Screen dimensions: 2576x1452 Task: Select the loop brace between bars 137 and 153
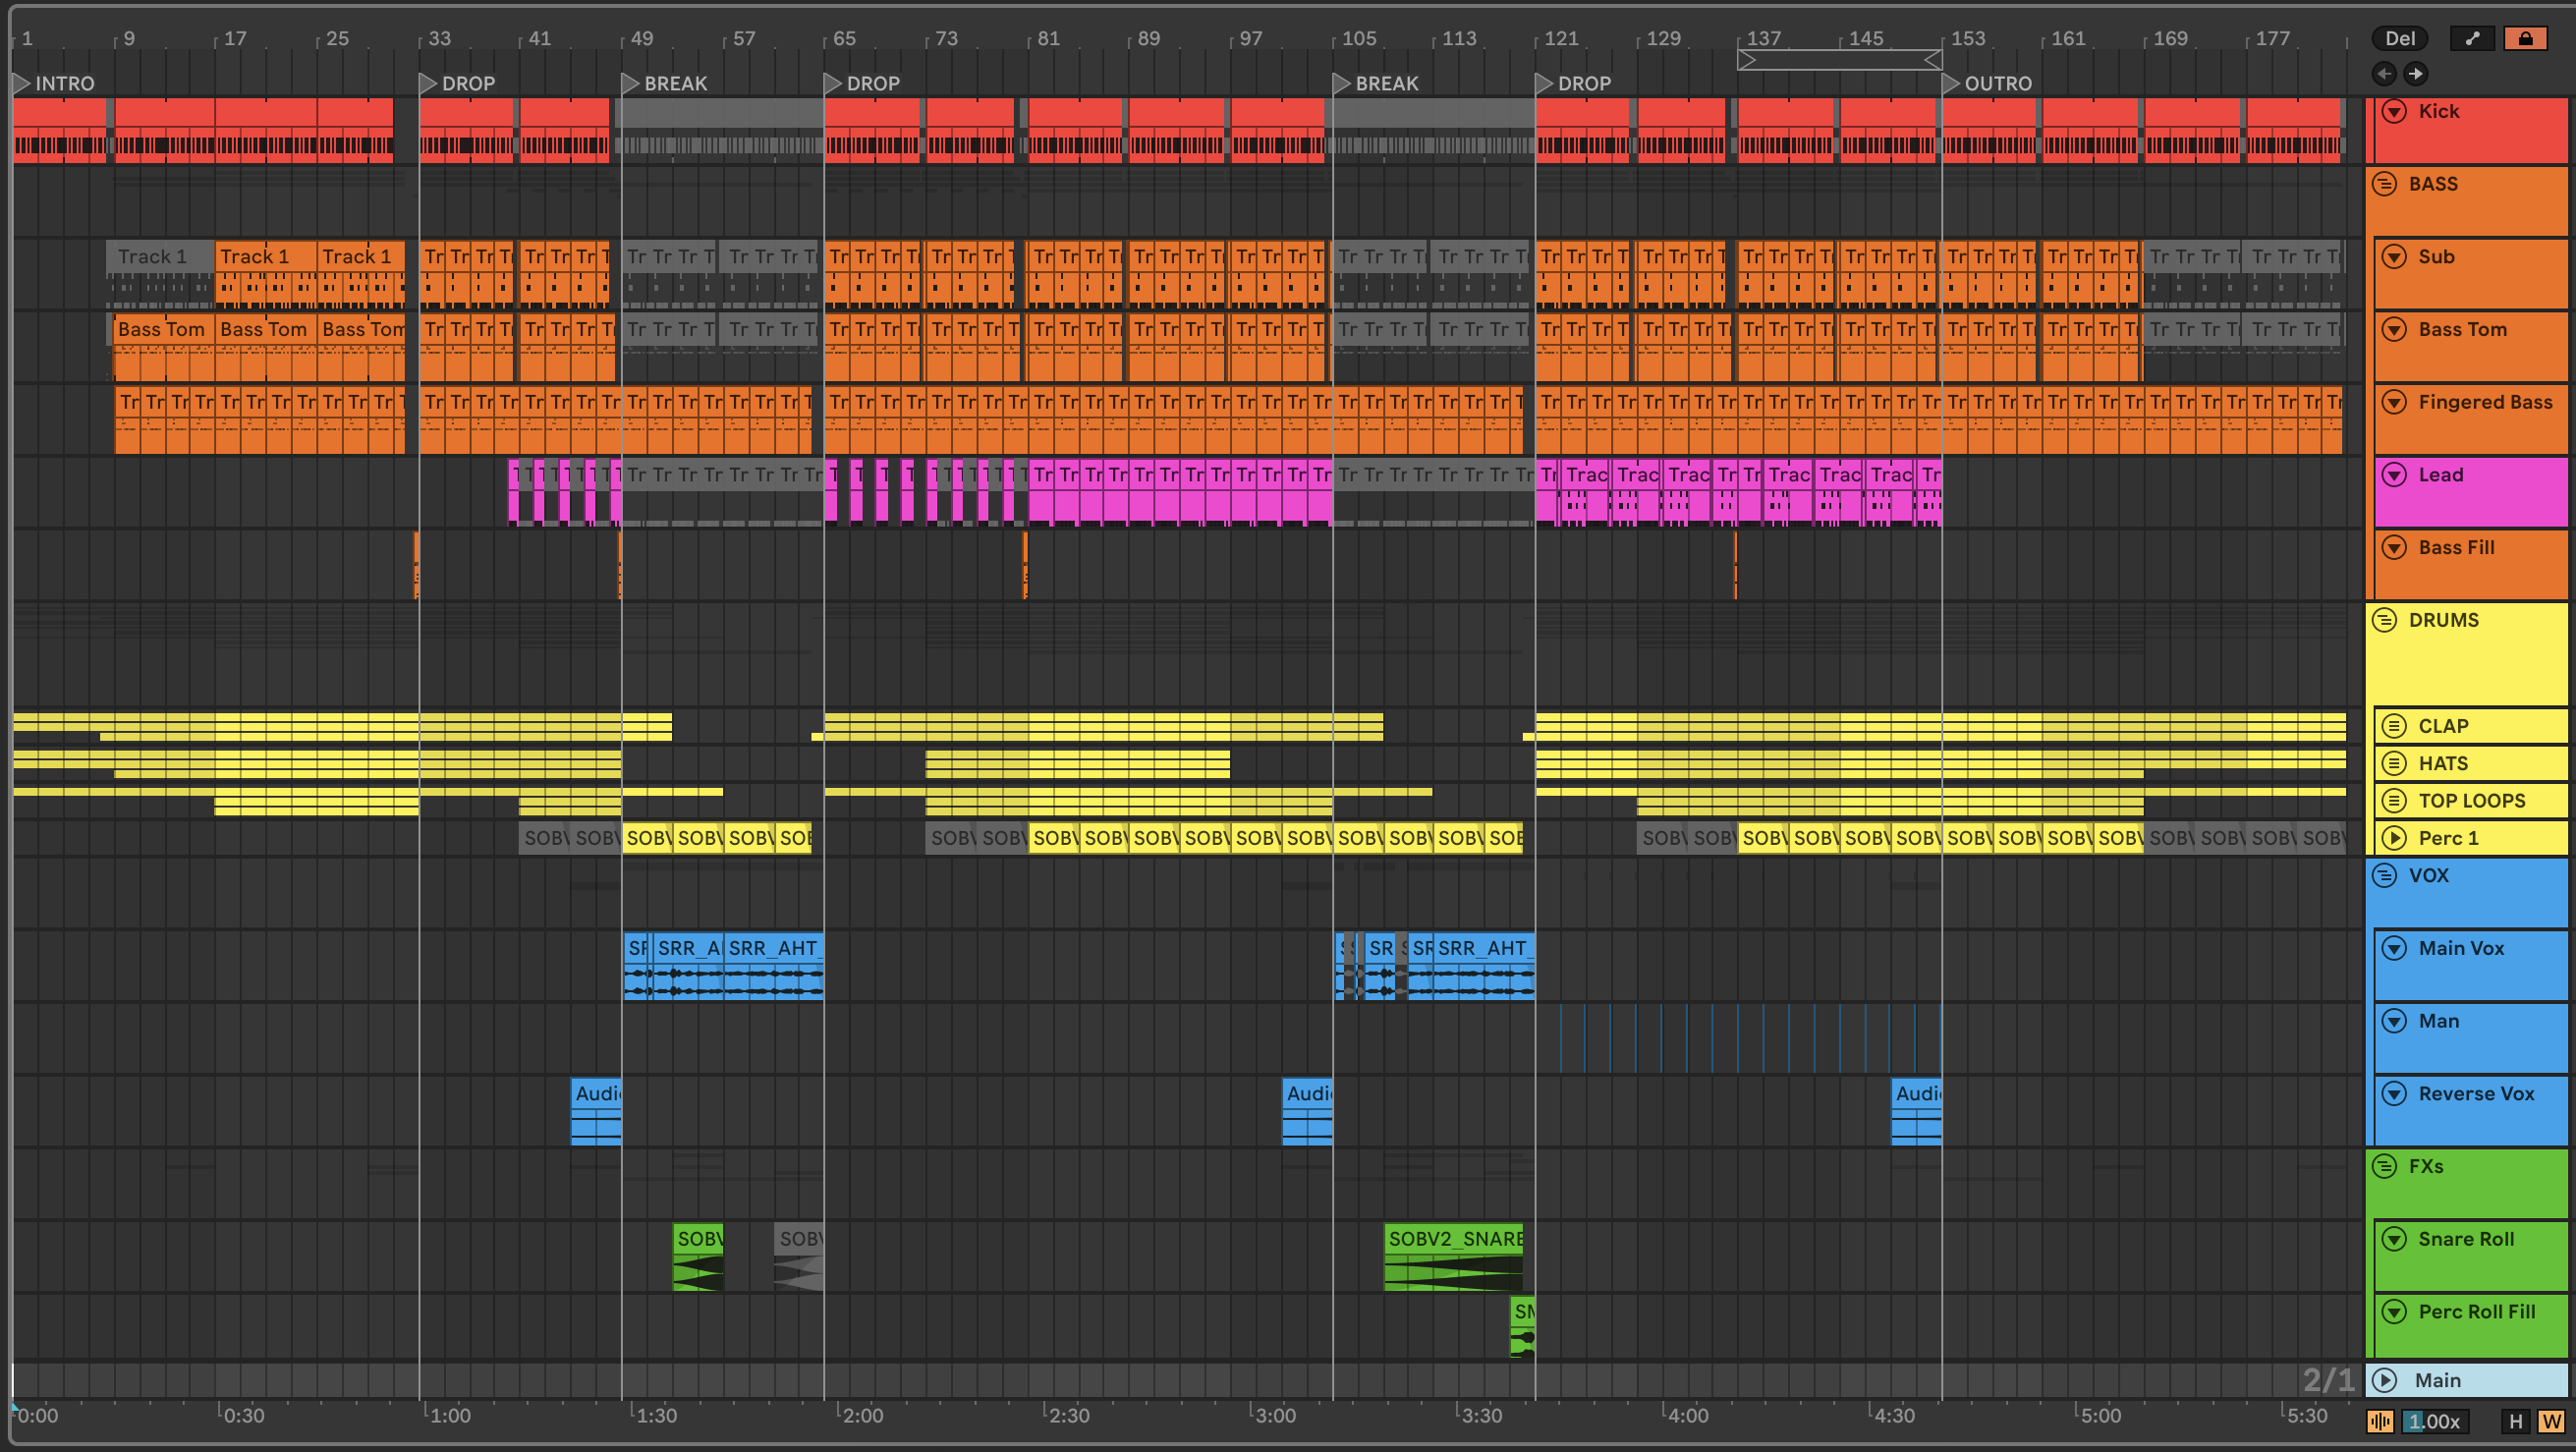[x=1840, y=61]
